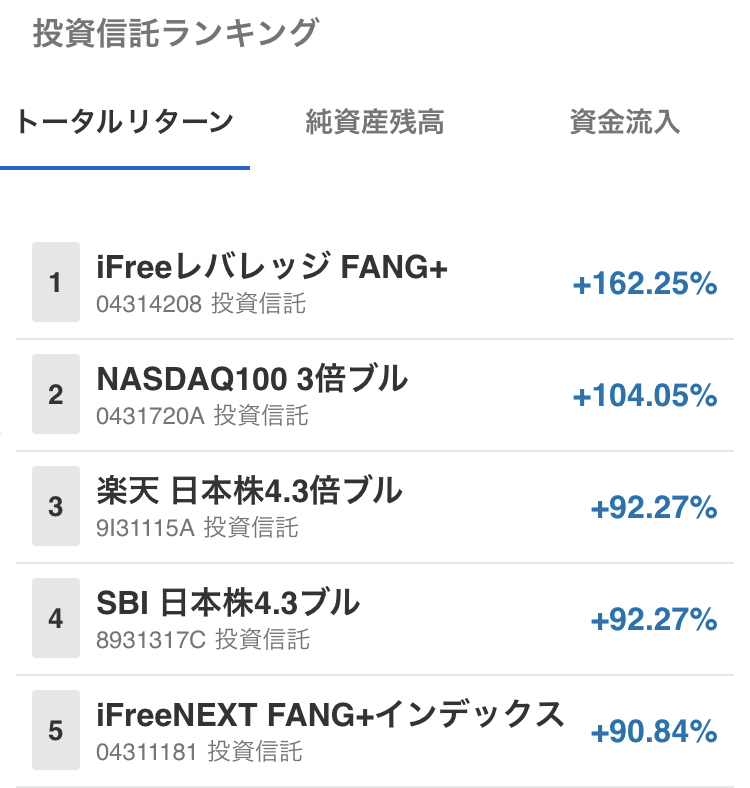
Task: Open the 資金流入 tab
Action: (x=625, y=123)
